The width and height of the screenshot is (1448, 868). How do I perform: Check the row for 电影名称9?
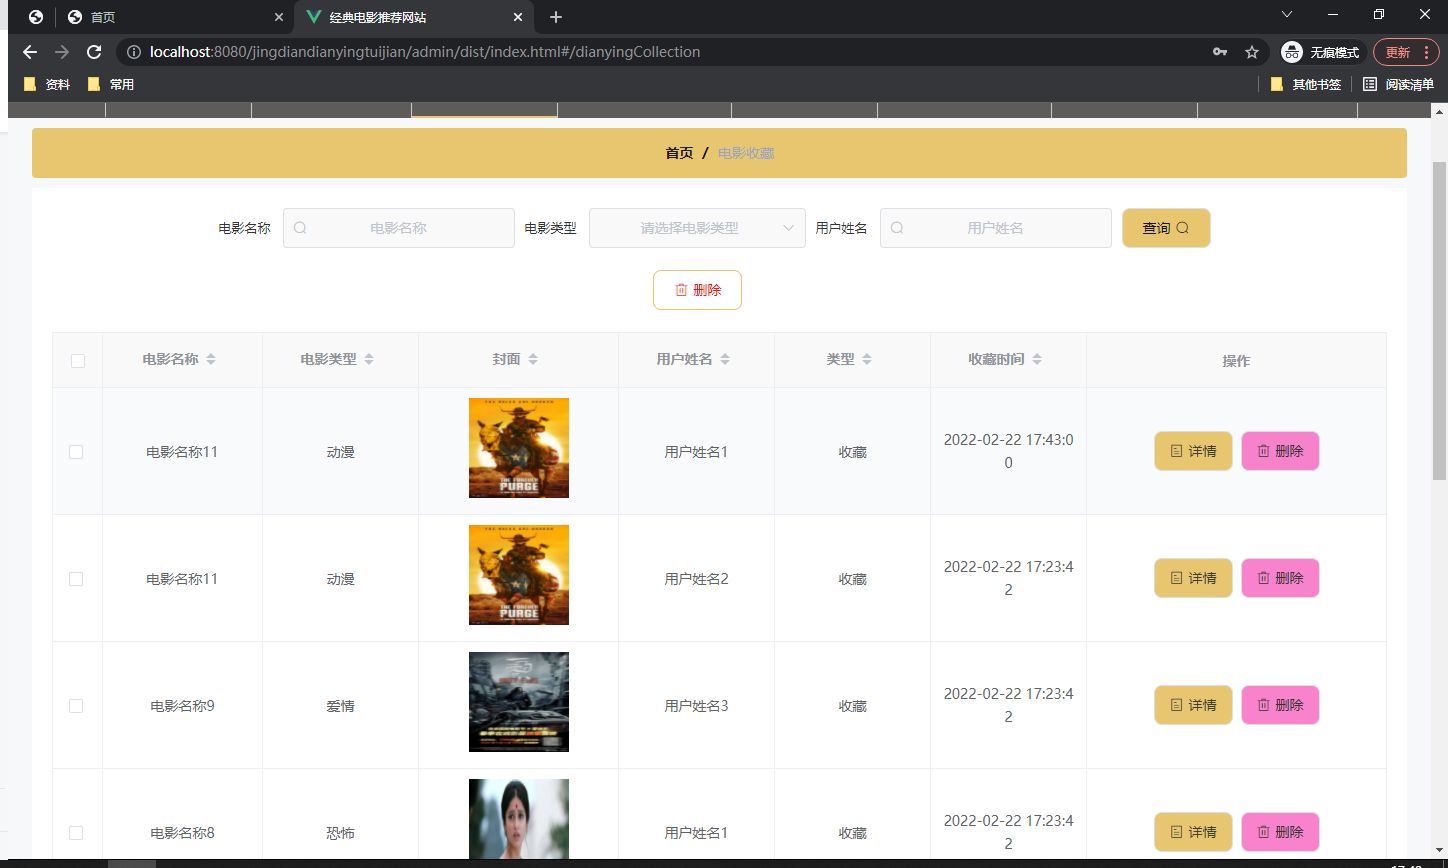(x=76, y=706)
